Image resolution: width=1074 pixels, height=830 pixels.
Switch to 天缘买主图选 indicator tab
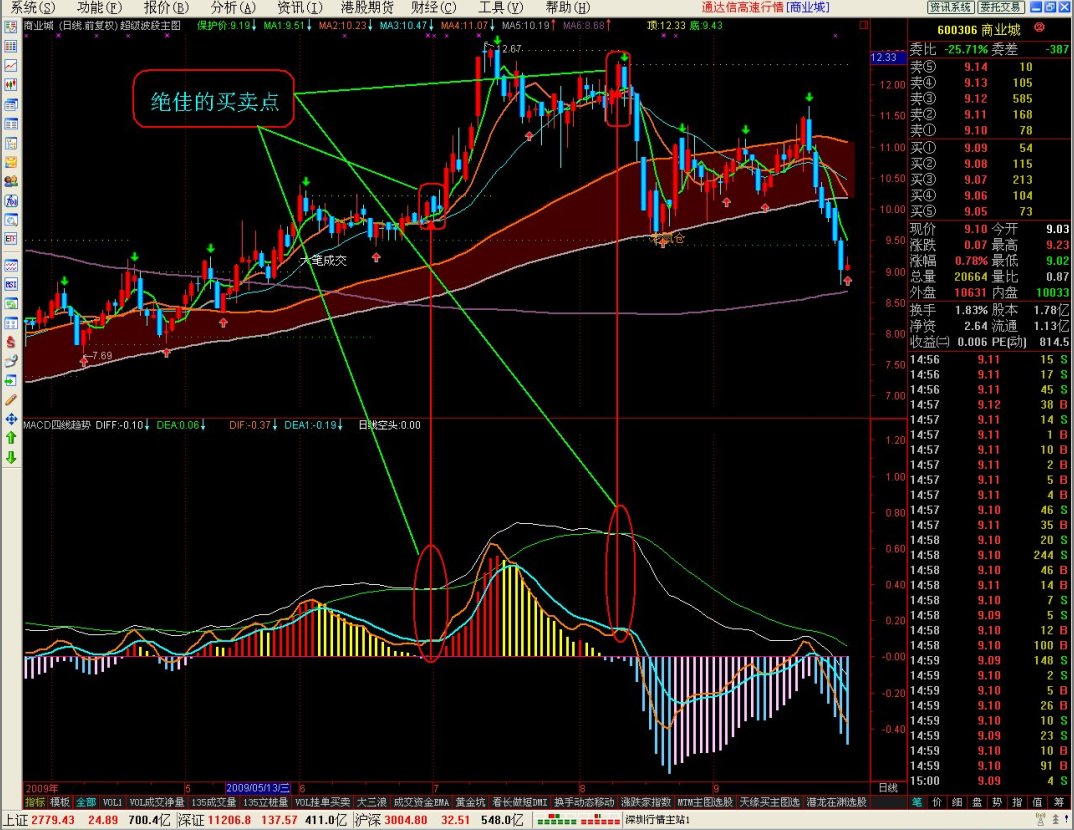pyautogui.click(x=770, y=802)
